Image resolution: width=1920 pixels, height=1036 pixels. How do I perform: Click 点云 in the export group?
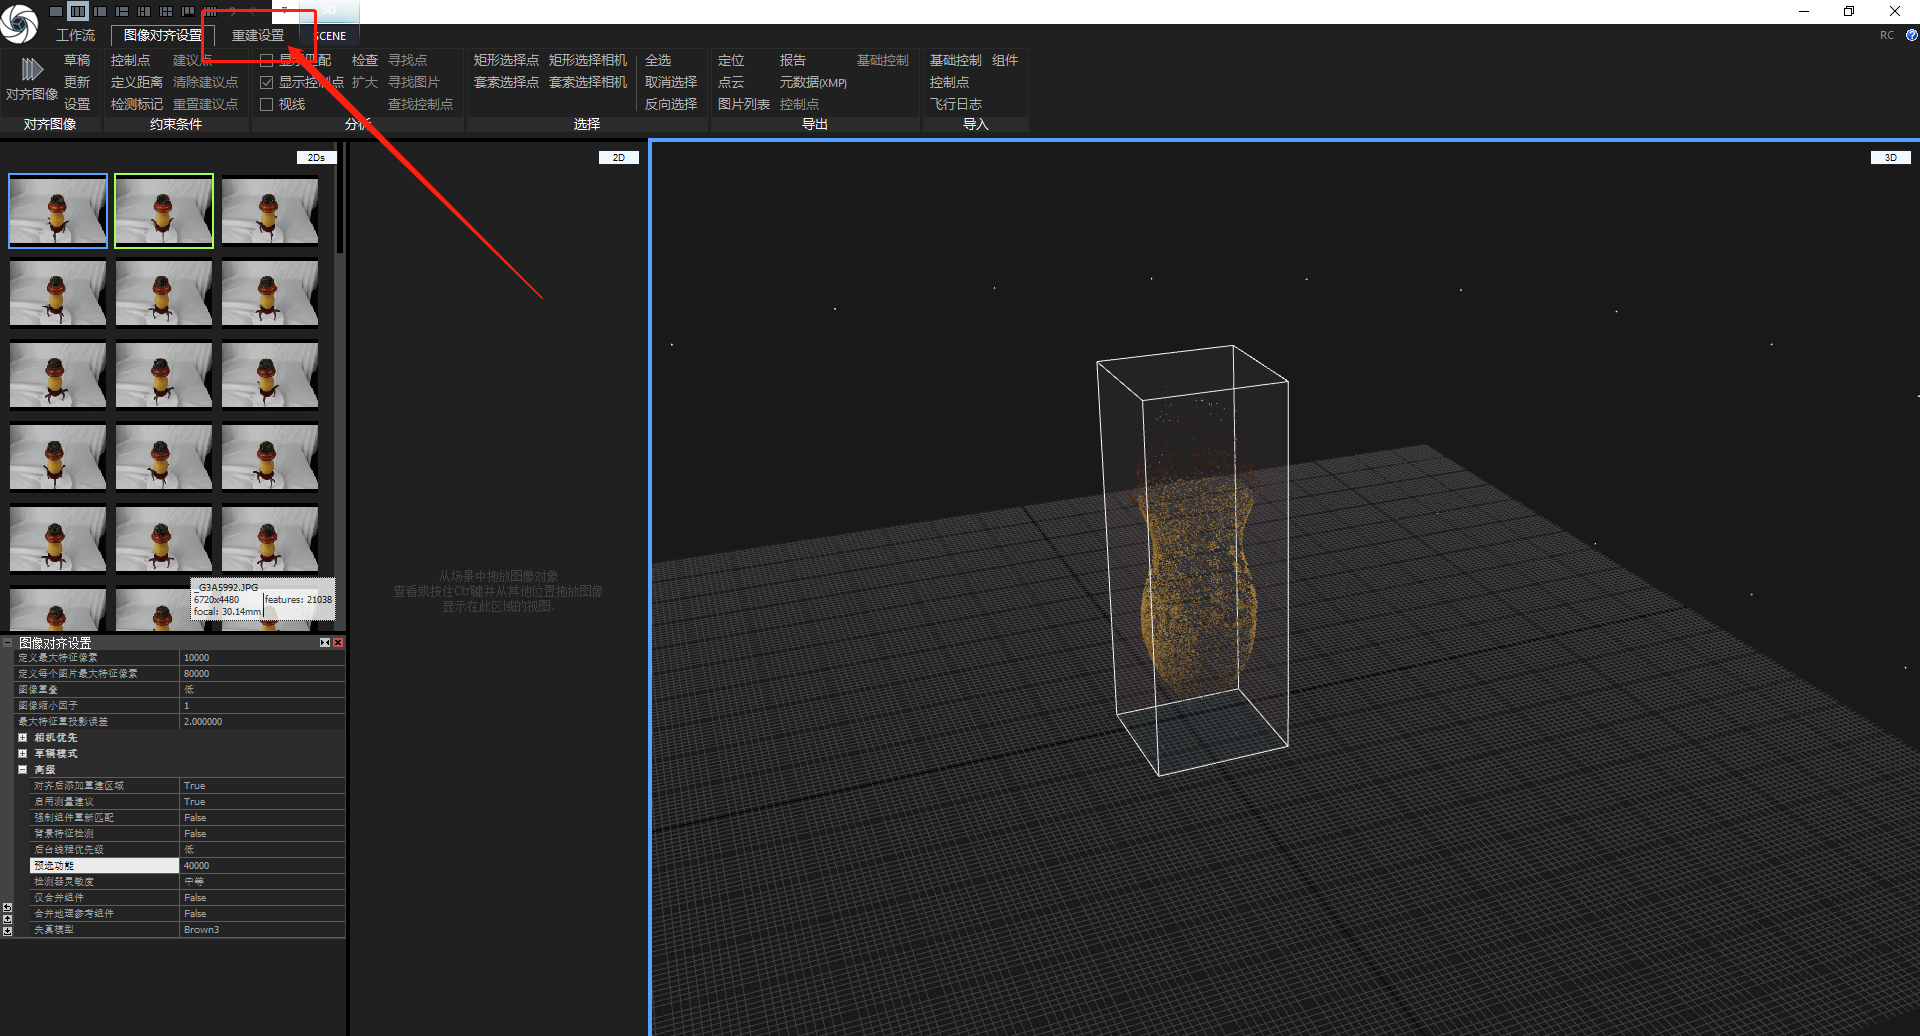pyautogui.click(x=731, y=82)
